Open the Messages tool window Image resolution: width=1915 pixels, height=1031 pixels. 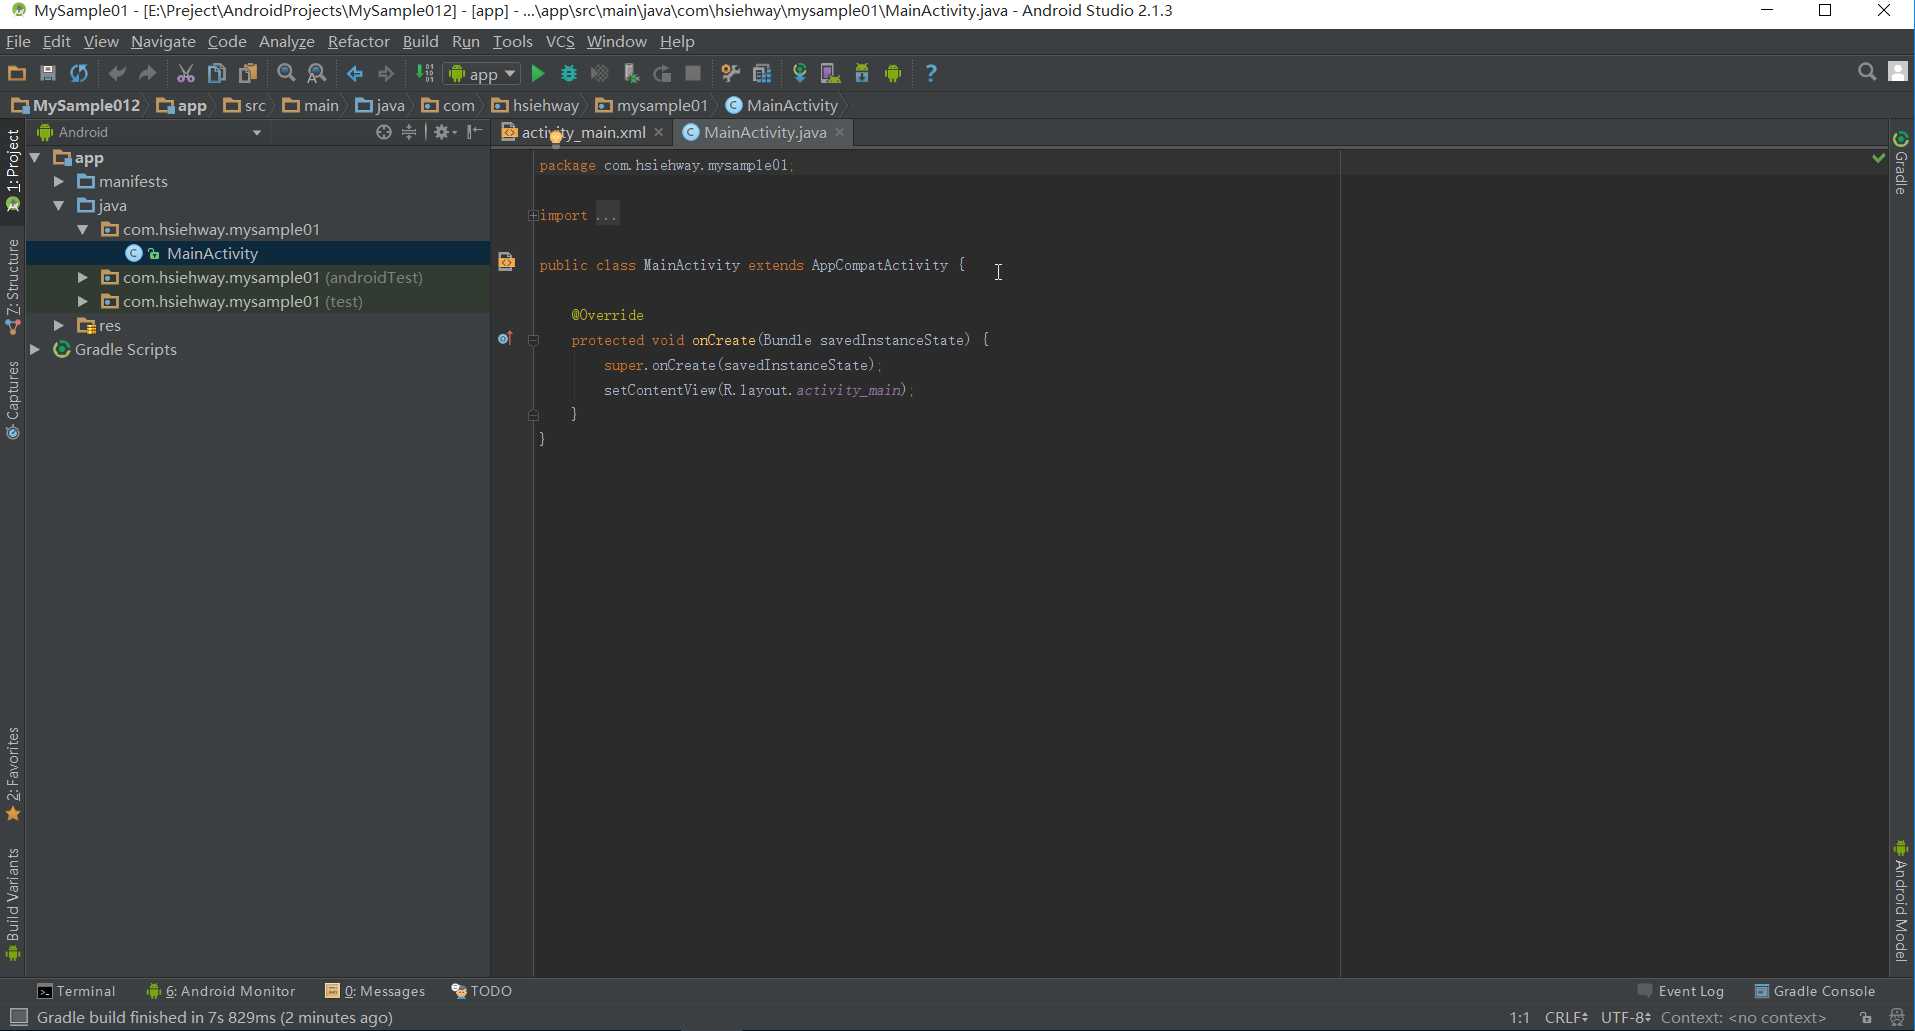(x=375, y=991)
